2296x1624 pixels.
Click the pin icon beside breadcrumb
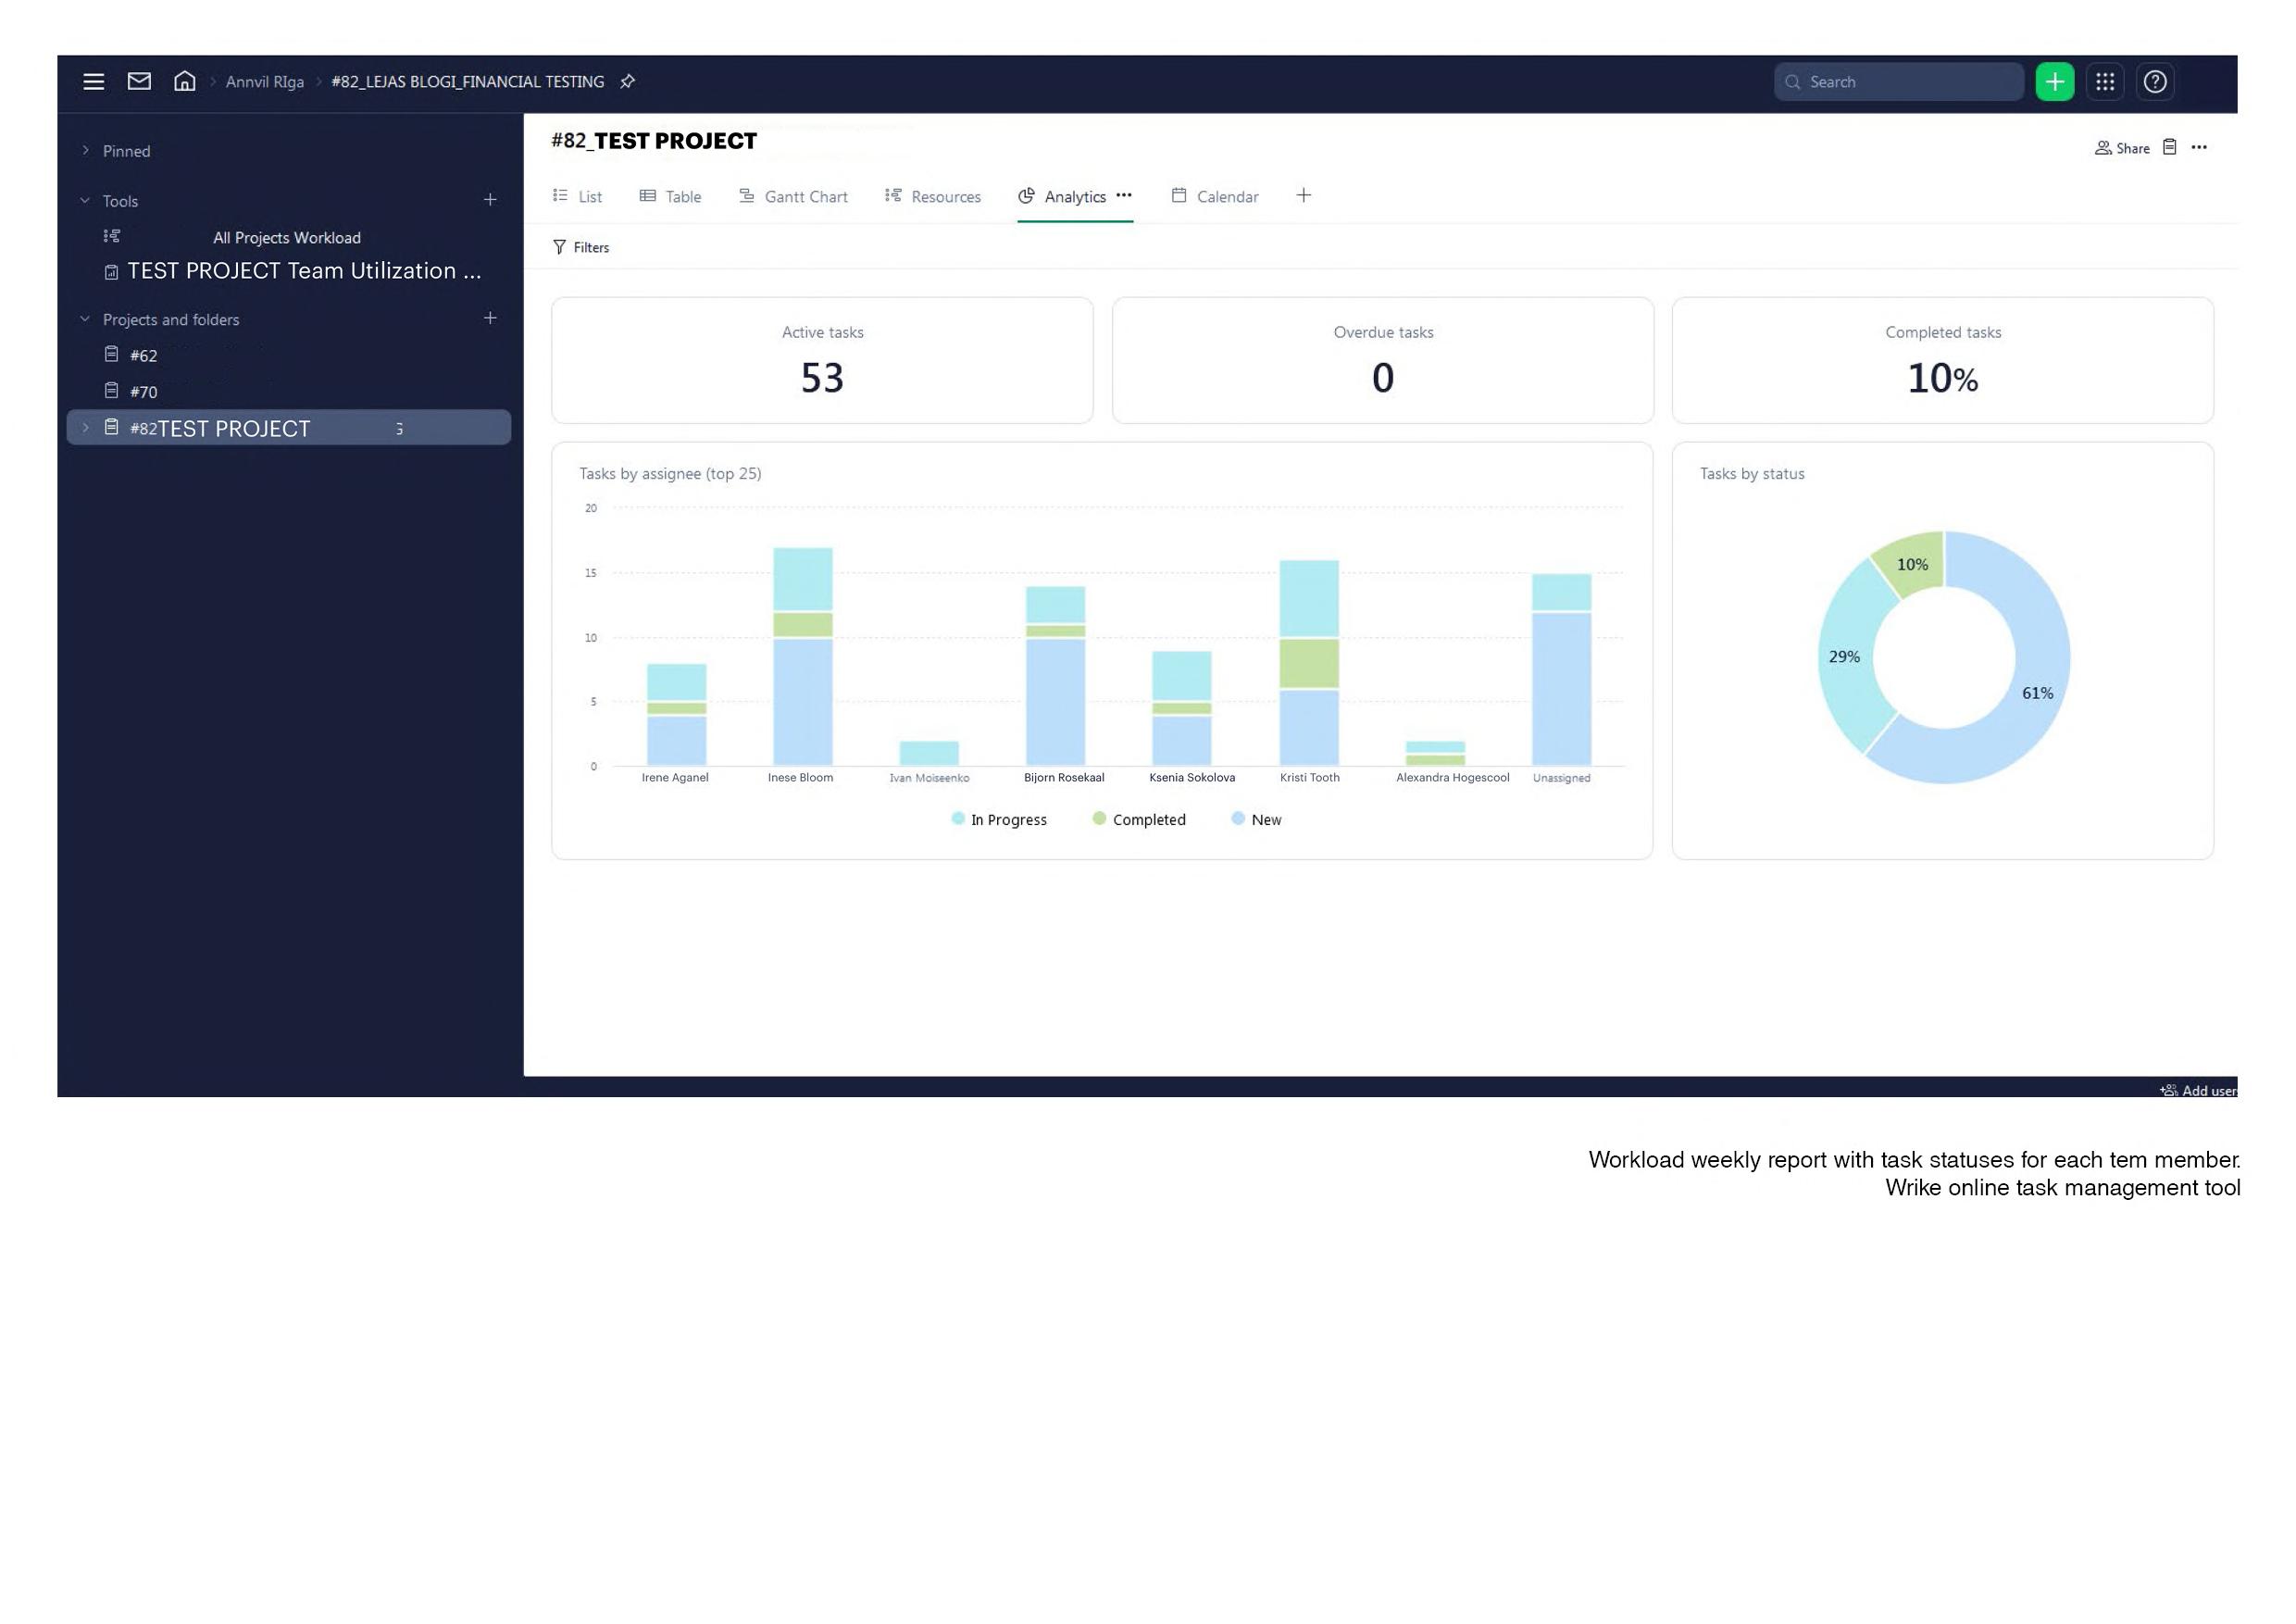627,82
